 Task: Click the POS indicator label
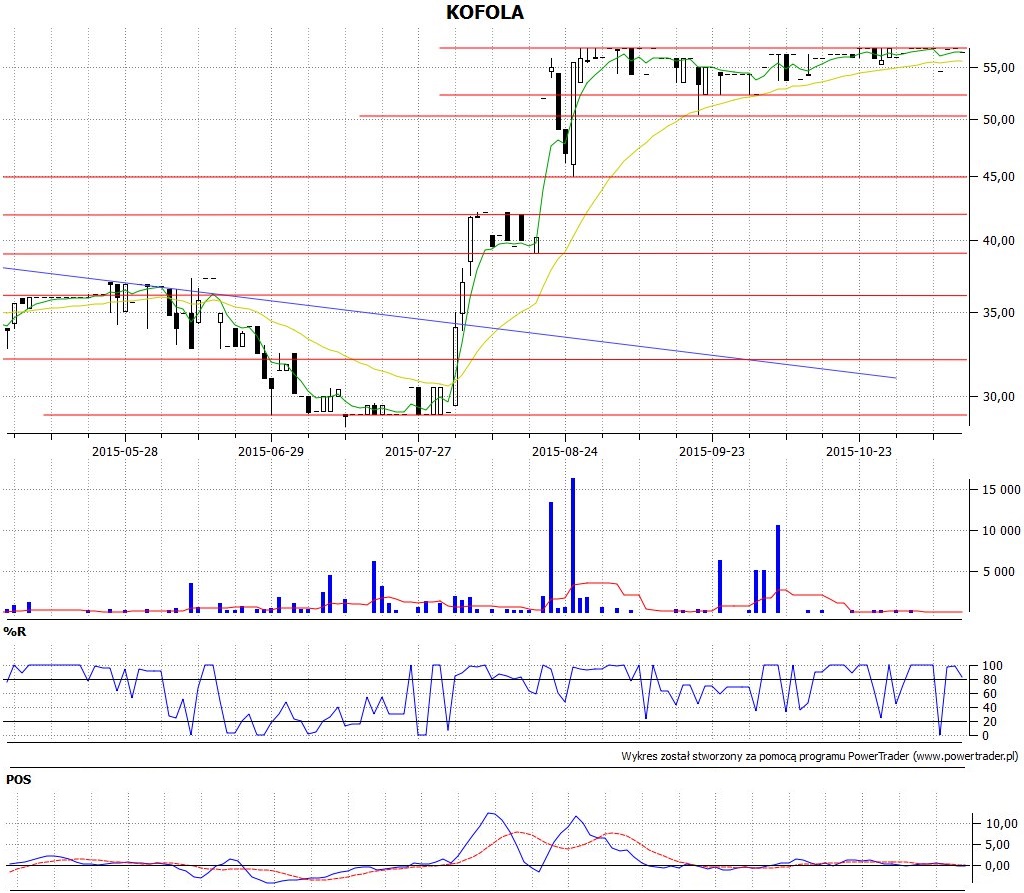click(x=18, y=779)
